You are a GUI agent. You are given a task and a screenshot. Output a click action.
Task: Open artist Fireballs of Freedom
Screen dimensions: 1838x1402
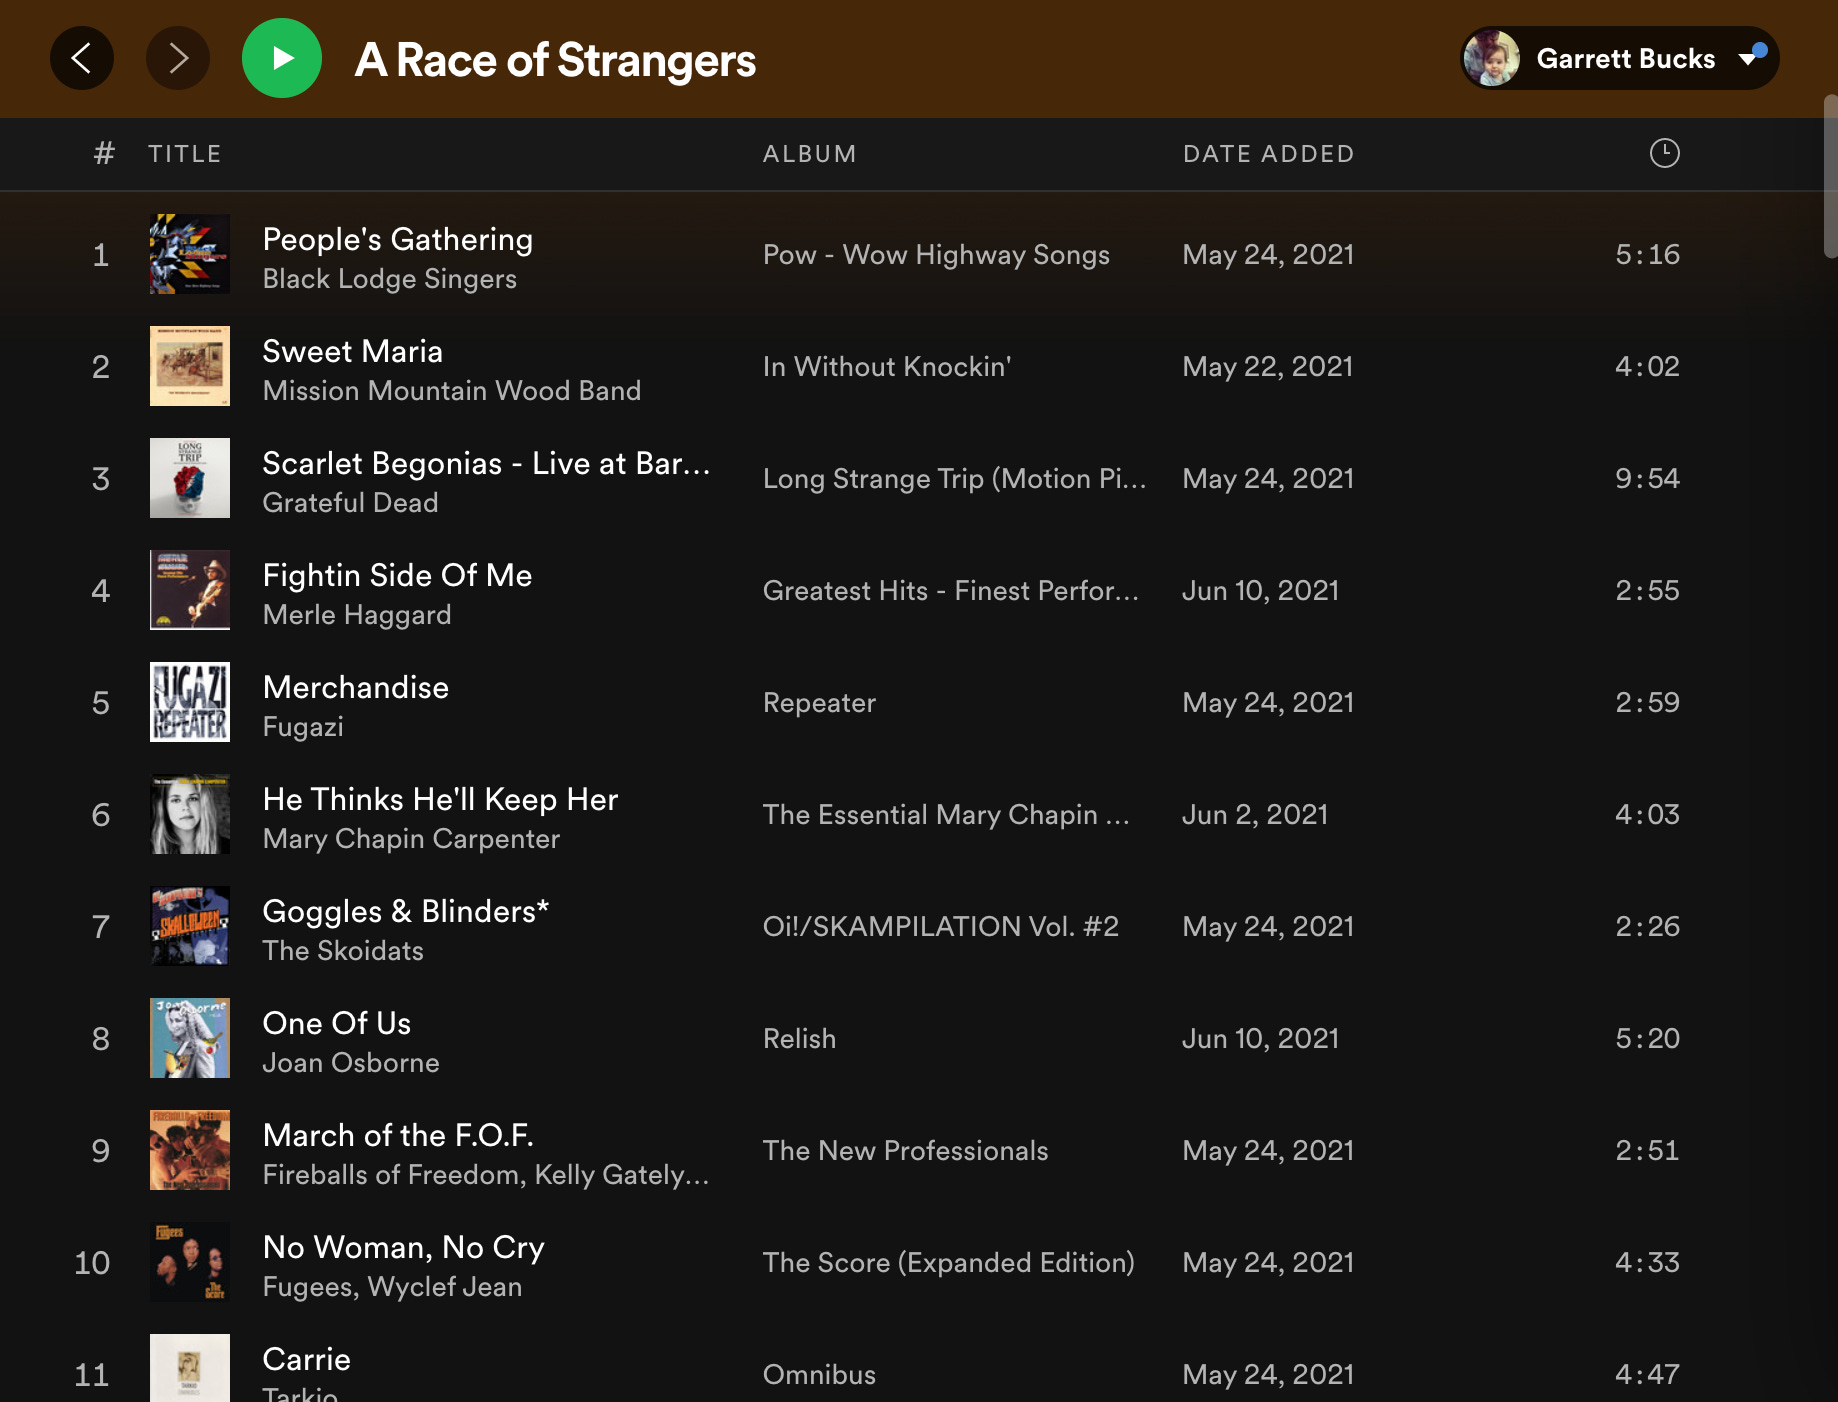[x=394, y=1175]
